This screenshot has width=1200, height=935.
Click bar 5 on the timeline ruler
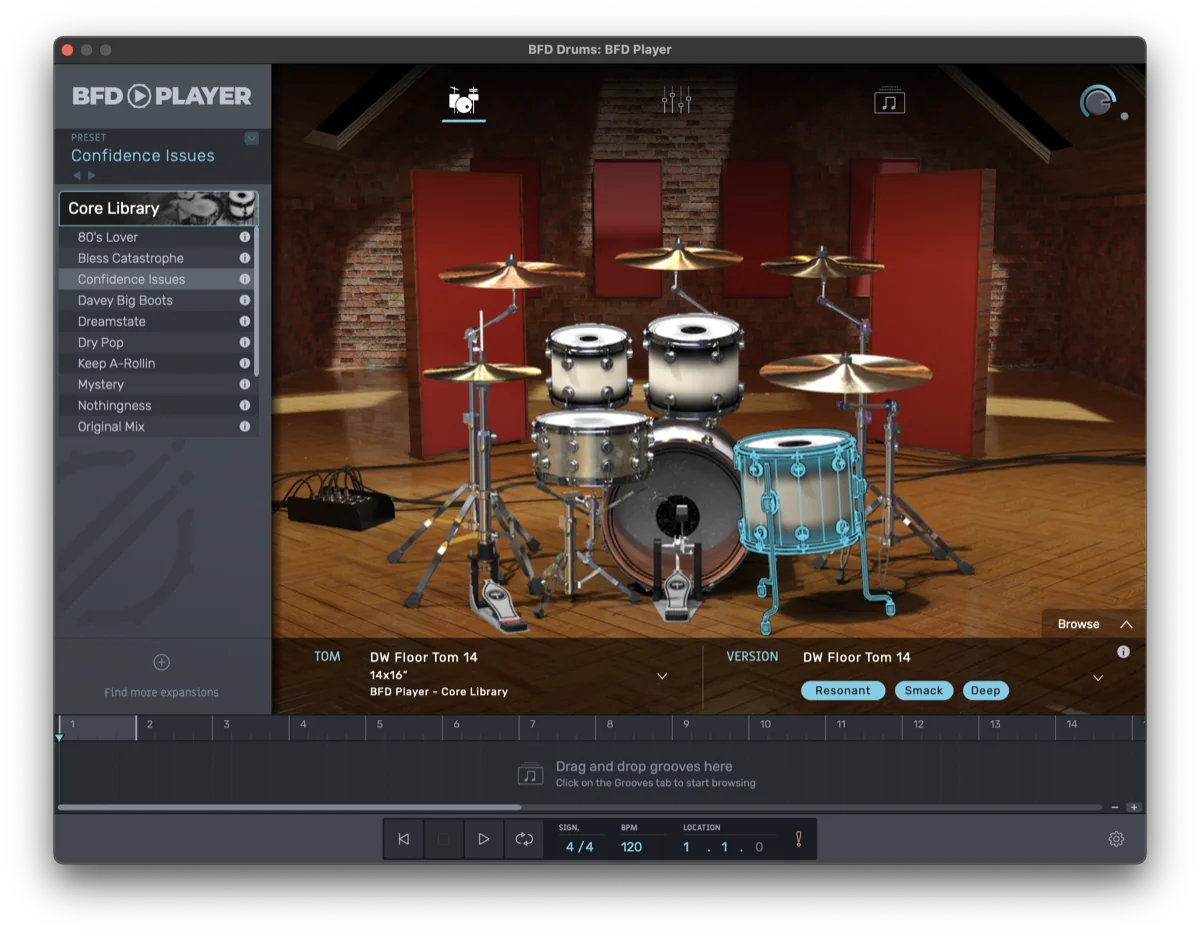click(380, 724)
